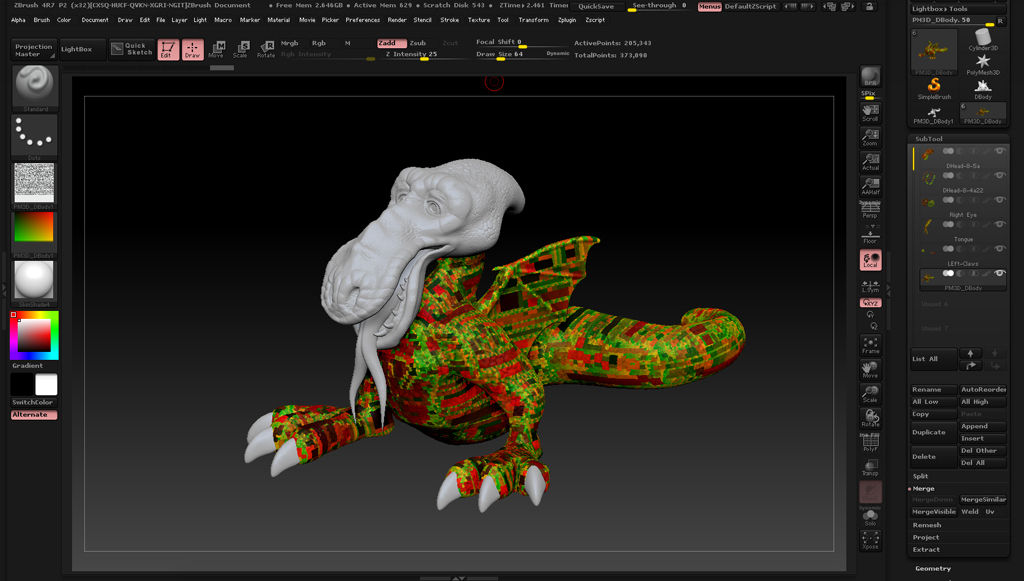Open the Transform menu

[x=534, y=20]
